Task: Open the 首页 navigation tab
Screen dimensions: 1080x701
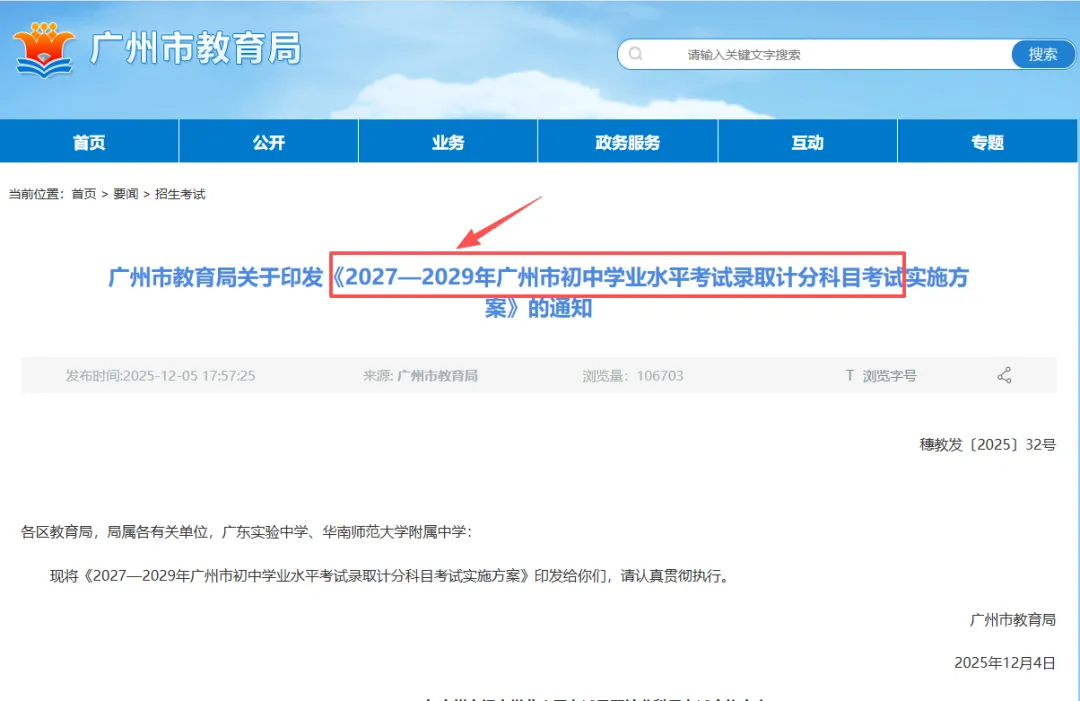Action: tap(90, 142)
